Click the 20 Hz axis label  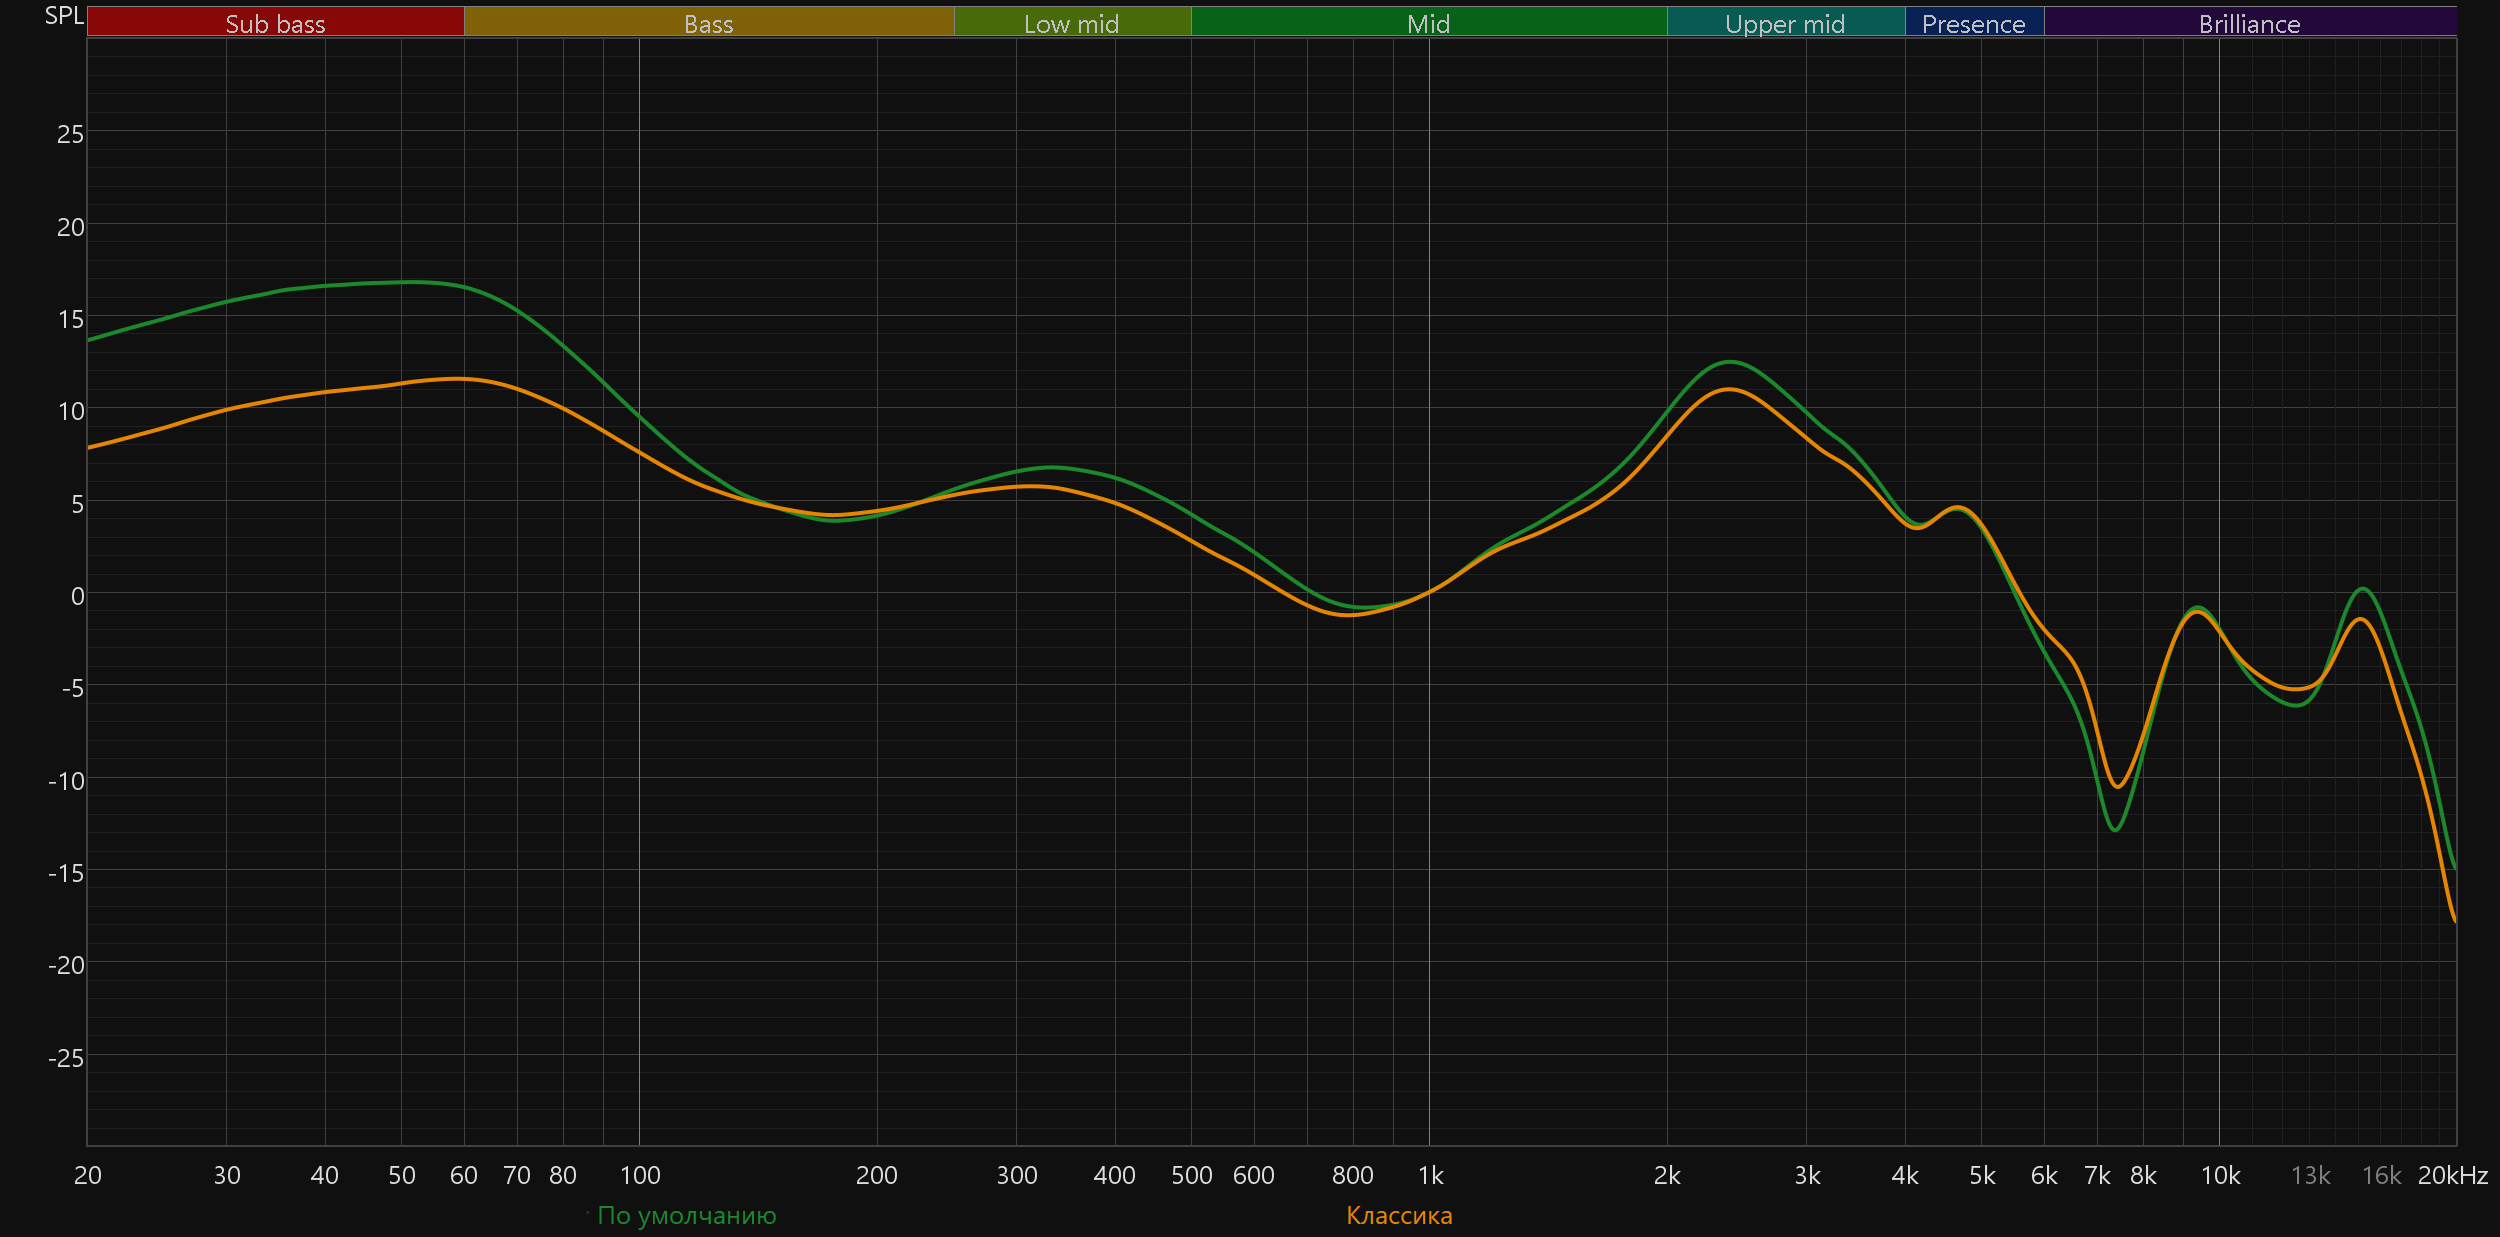coord(88,1175)
